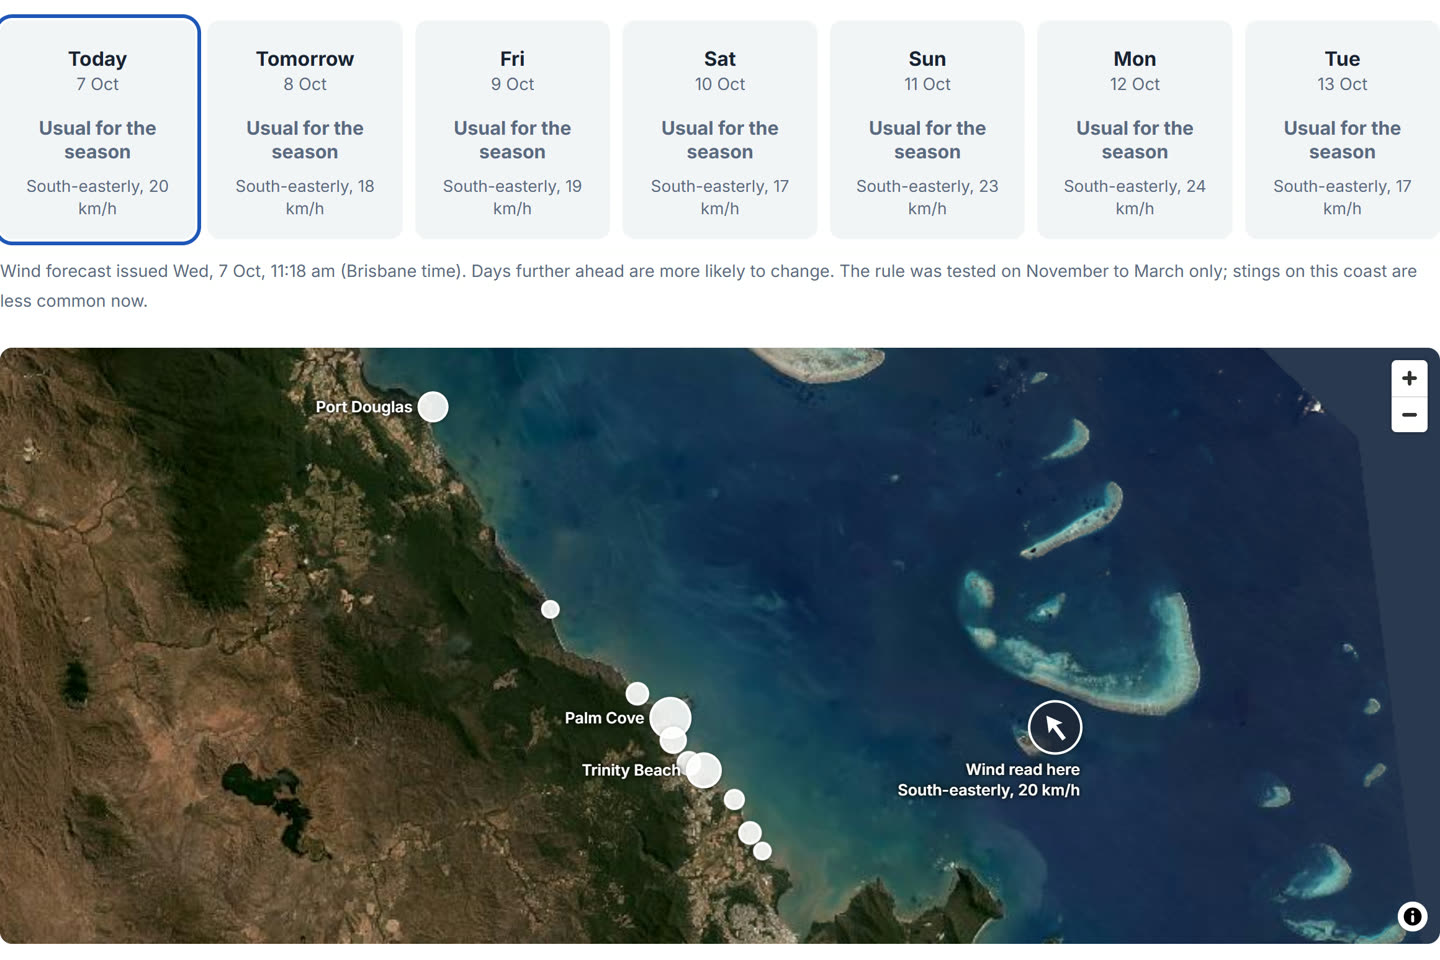Click the 'Port Douglas' map label
The height and width of the screenshot is (960, 1440).
point(364,407)
